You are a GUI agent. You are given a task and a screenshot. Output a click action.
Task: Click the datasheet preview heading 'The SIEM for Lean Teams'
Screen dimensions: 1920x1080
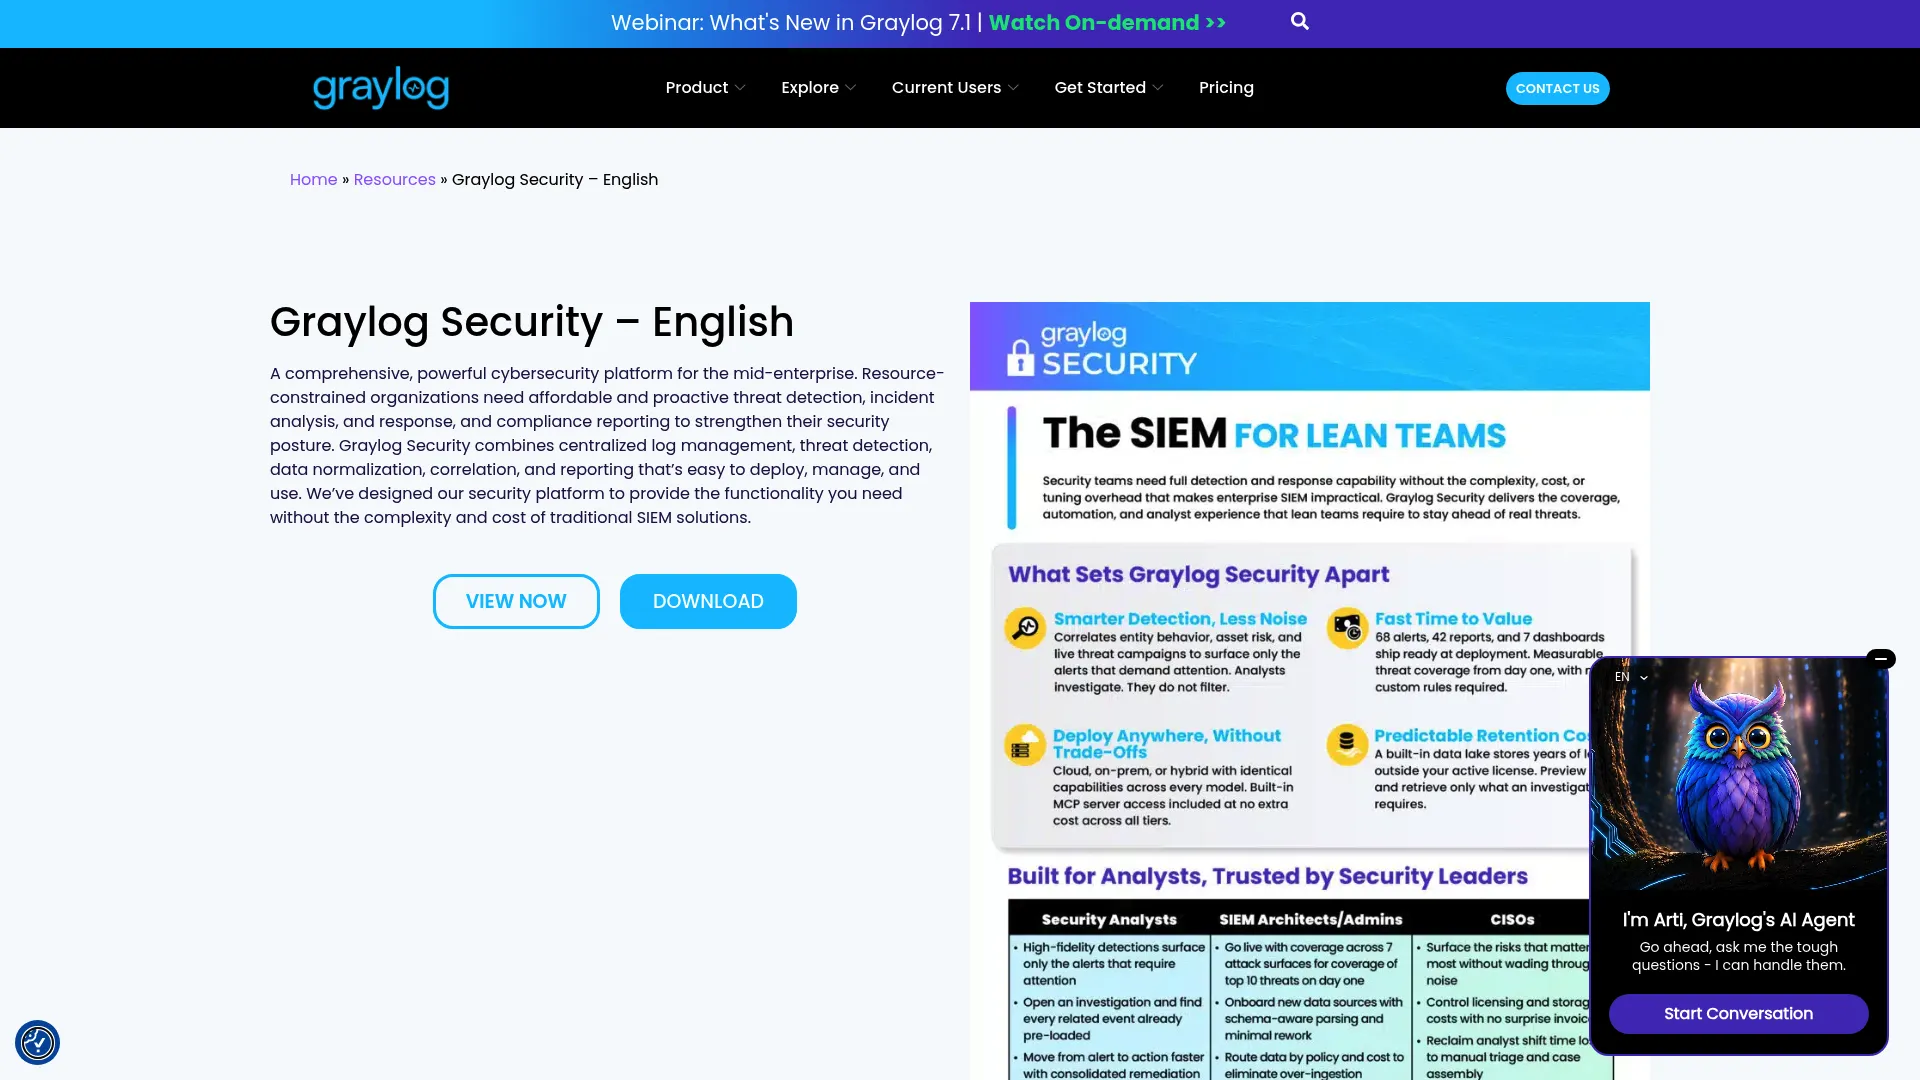[1274, 434]
